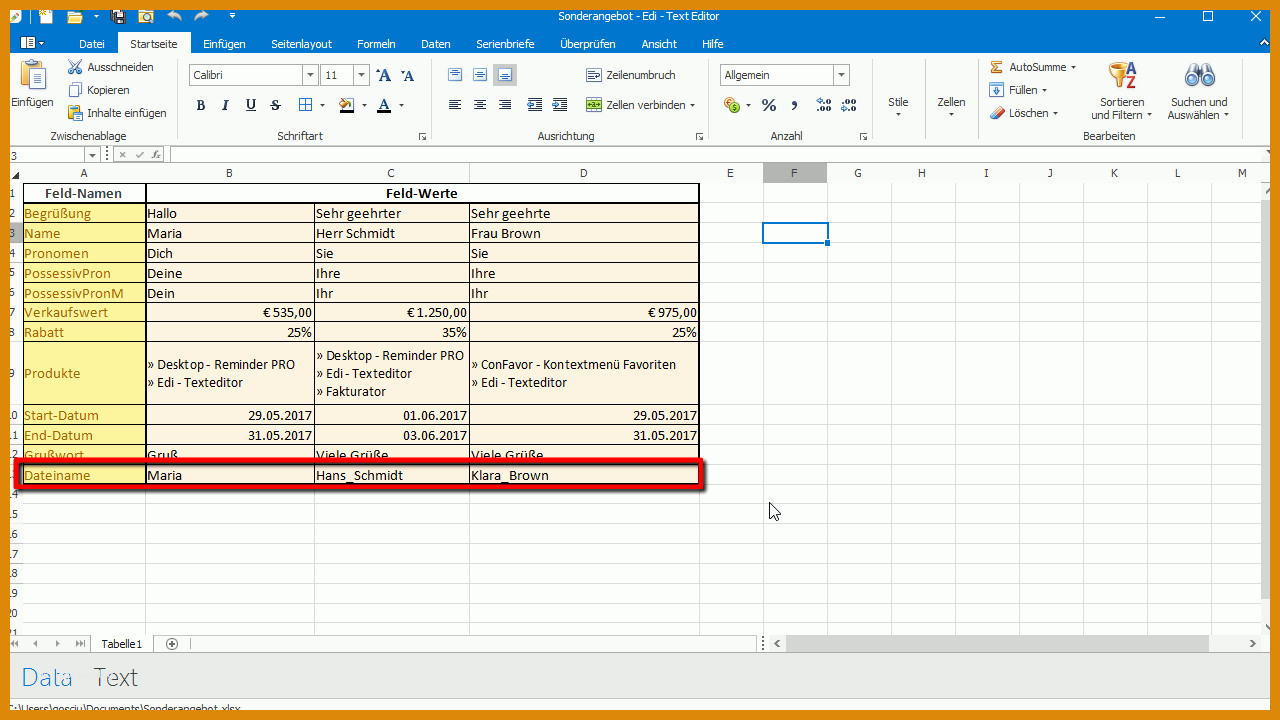Click the Ausschneiden scissors icon
The height and width of the screenshot is (720, 1280).
tap(75, 67)
